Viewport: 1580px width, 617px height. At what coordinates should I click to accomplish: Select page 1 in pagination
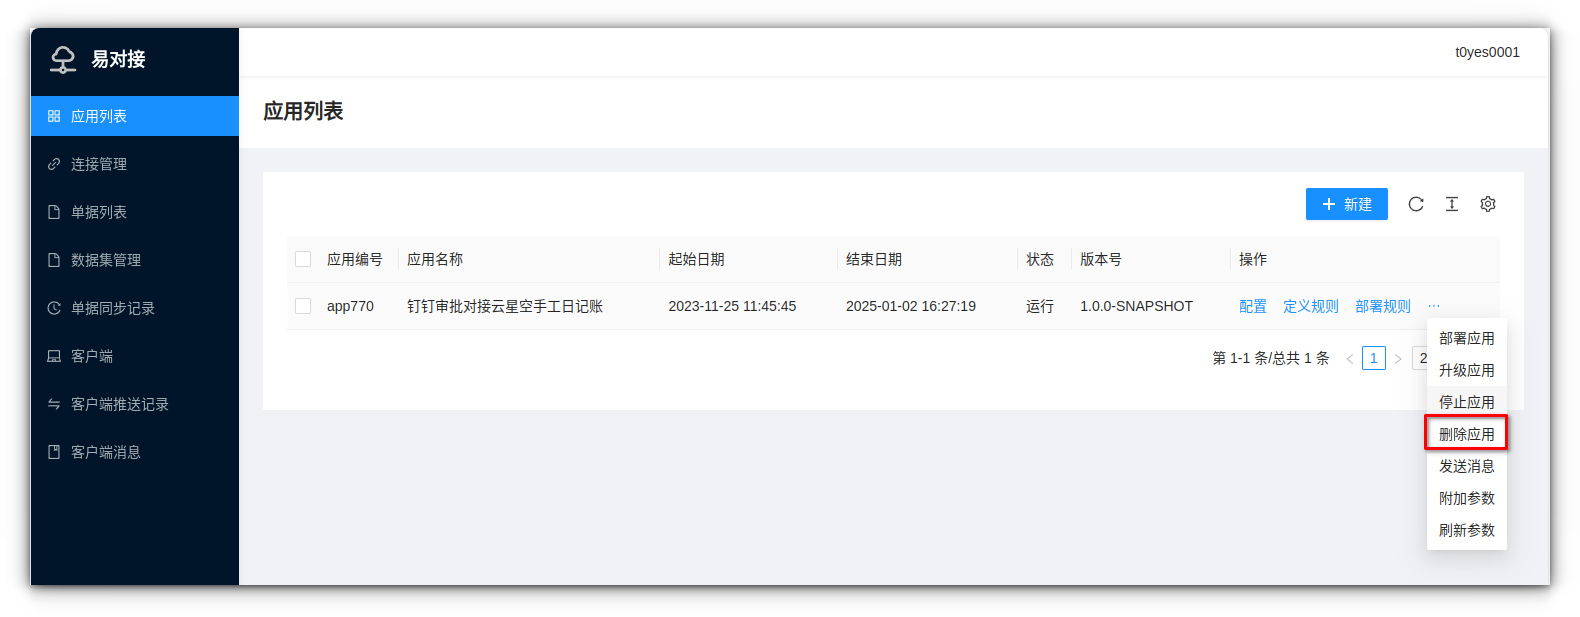coord(1374,358)
